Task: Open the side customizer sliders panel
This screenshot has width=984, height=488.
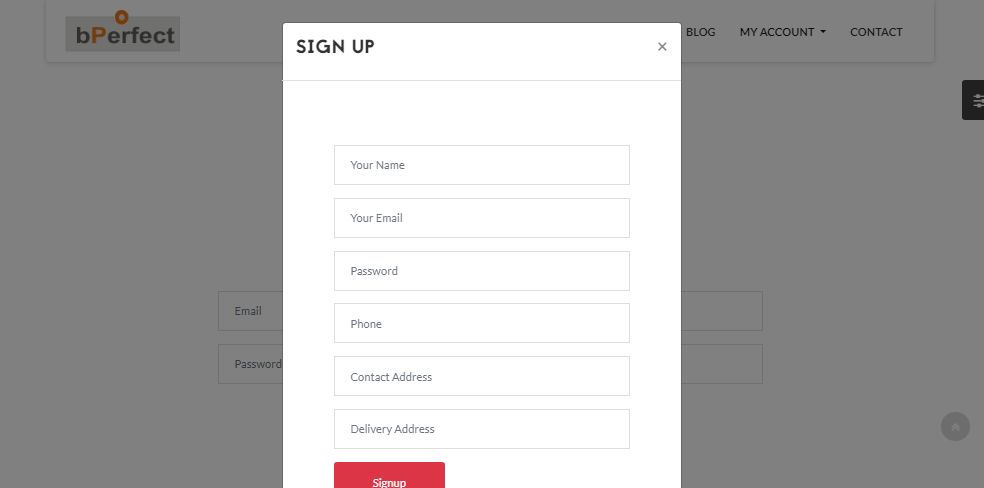Action: [976, 101]
